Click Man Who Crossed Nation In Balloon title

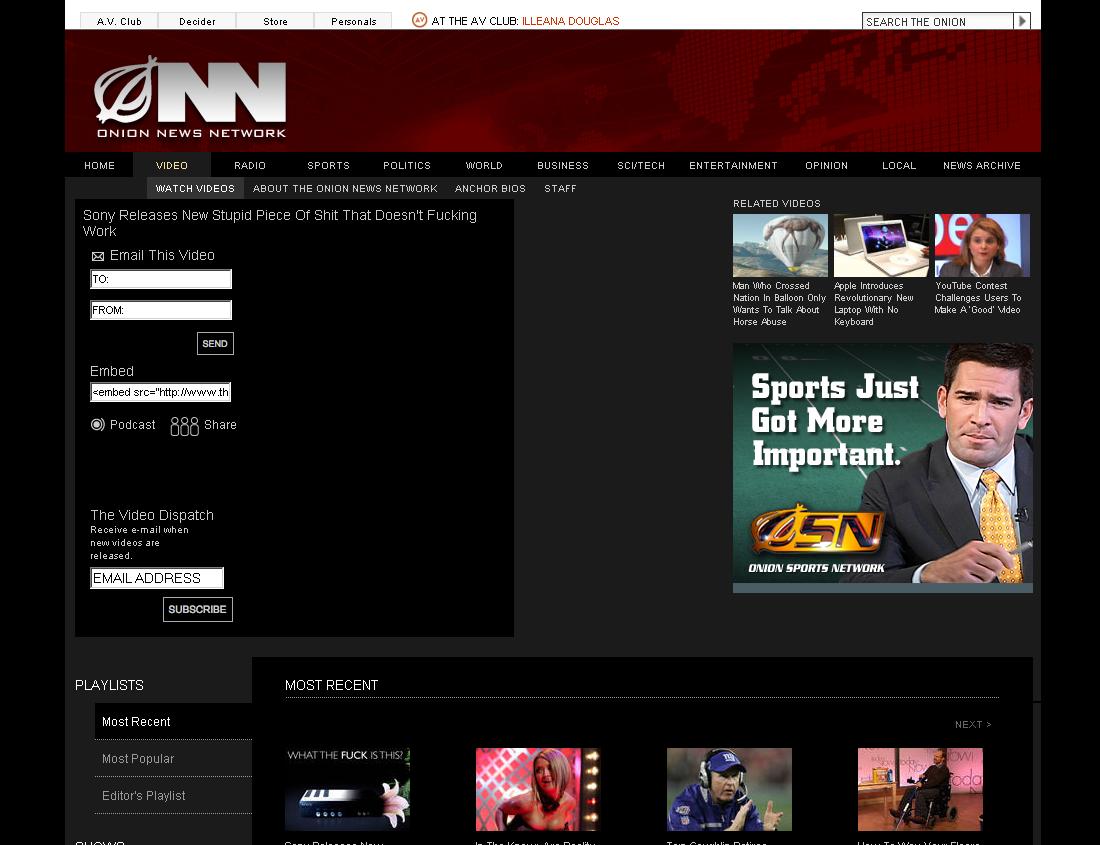(779, 304)
